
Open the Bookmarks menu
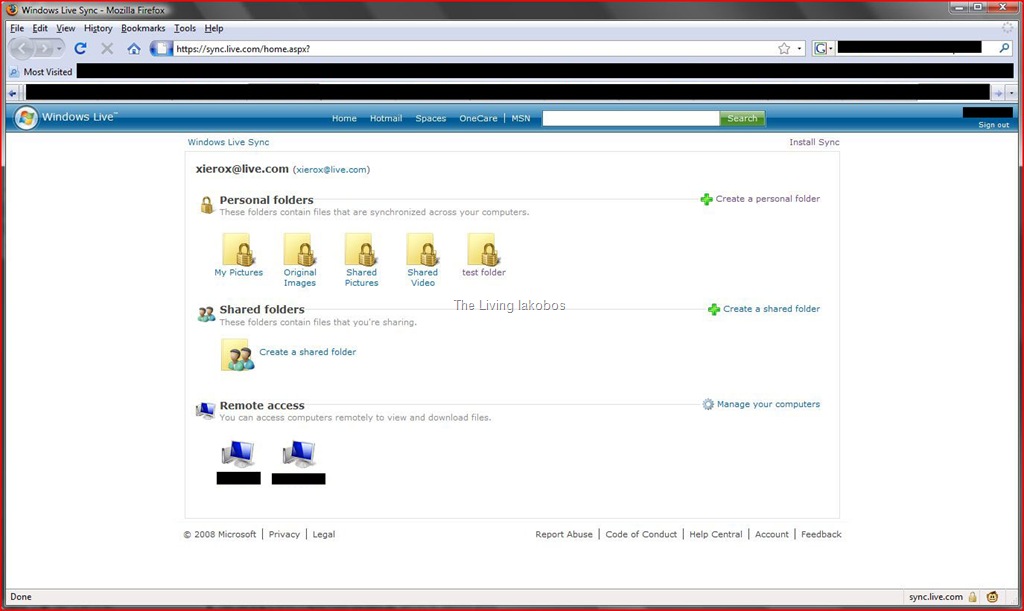pyautogui.click(x=143, y=28)
